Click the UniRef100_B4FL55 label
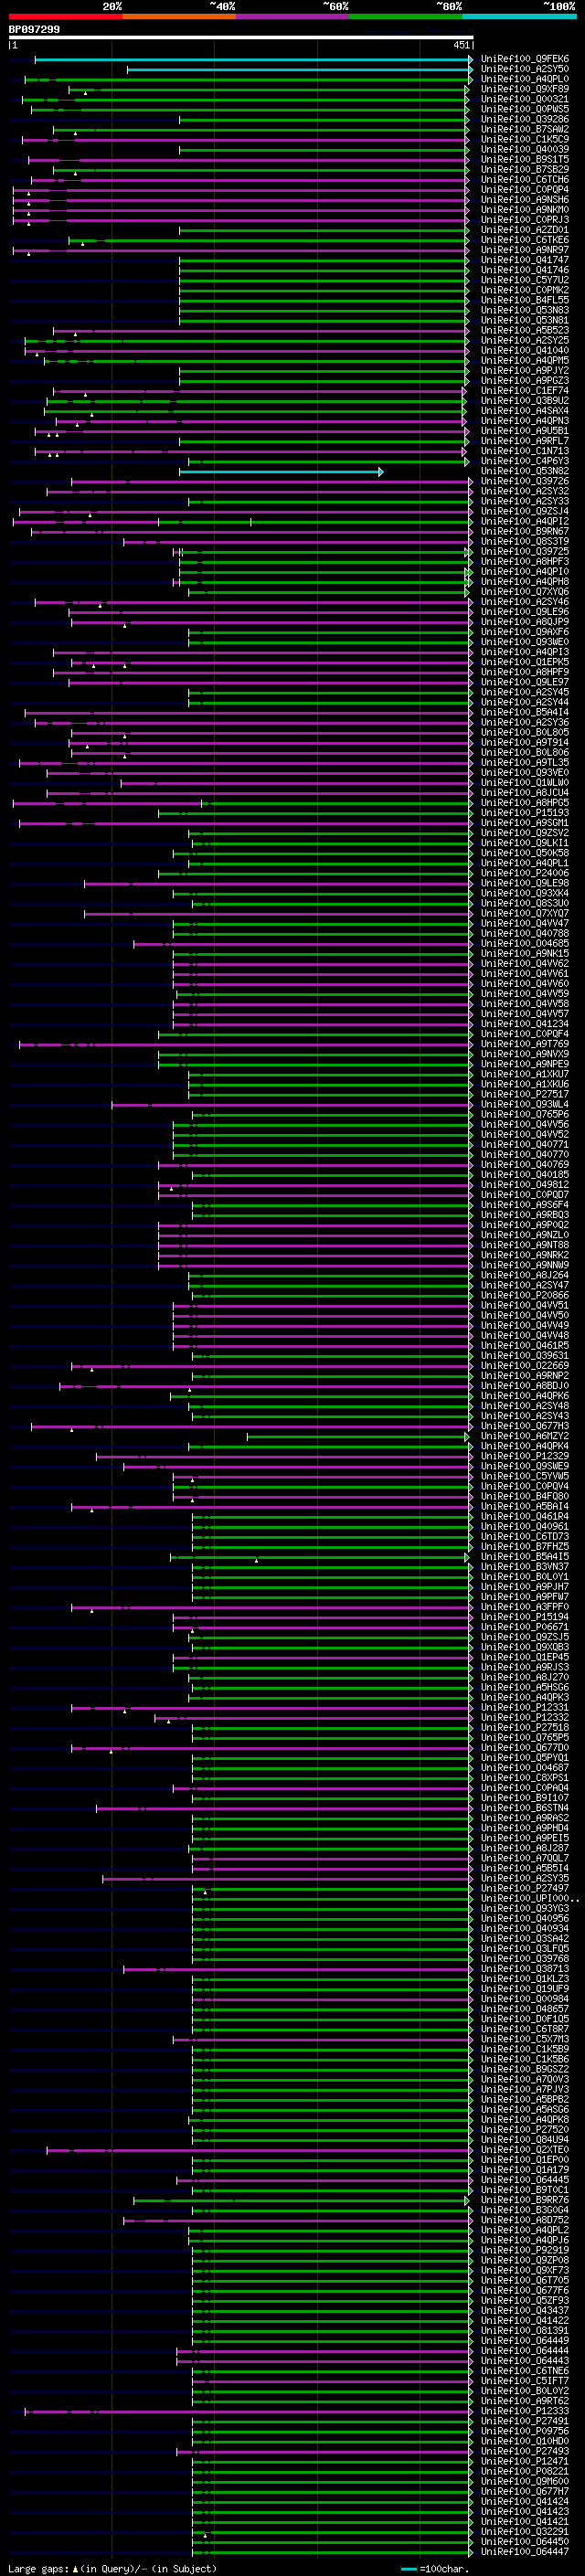 tap(525, 300)
